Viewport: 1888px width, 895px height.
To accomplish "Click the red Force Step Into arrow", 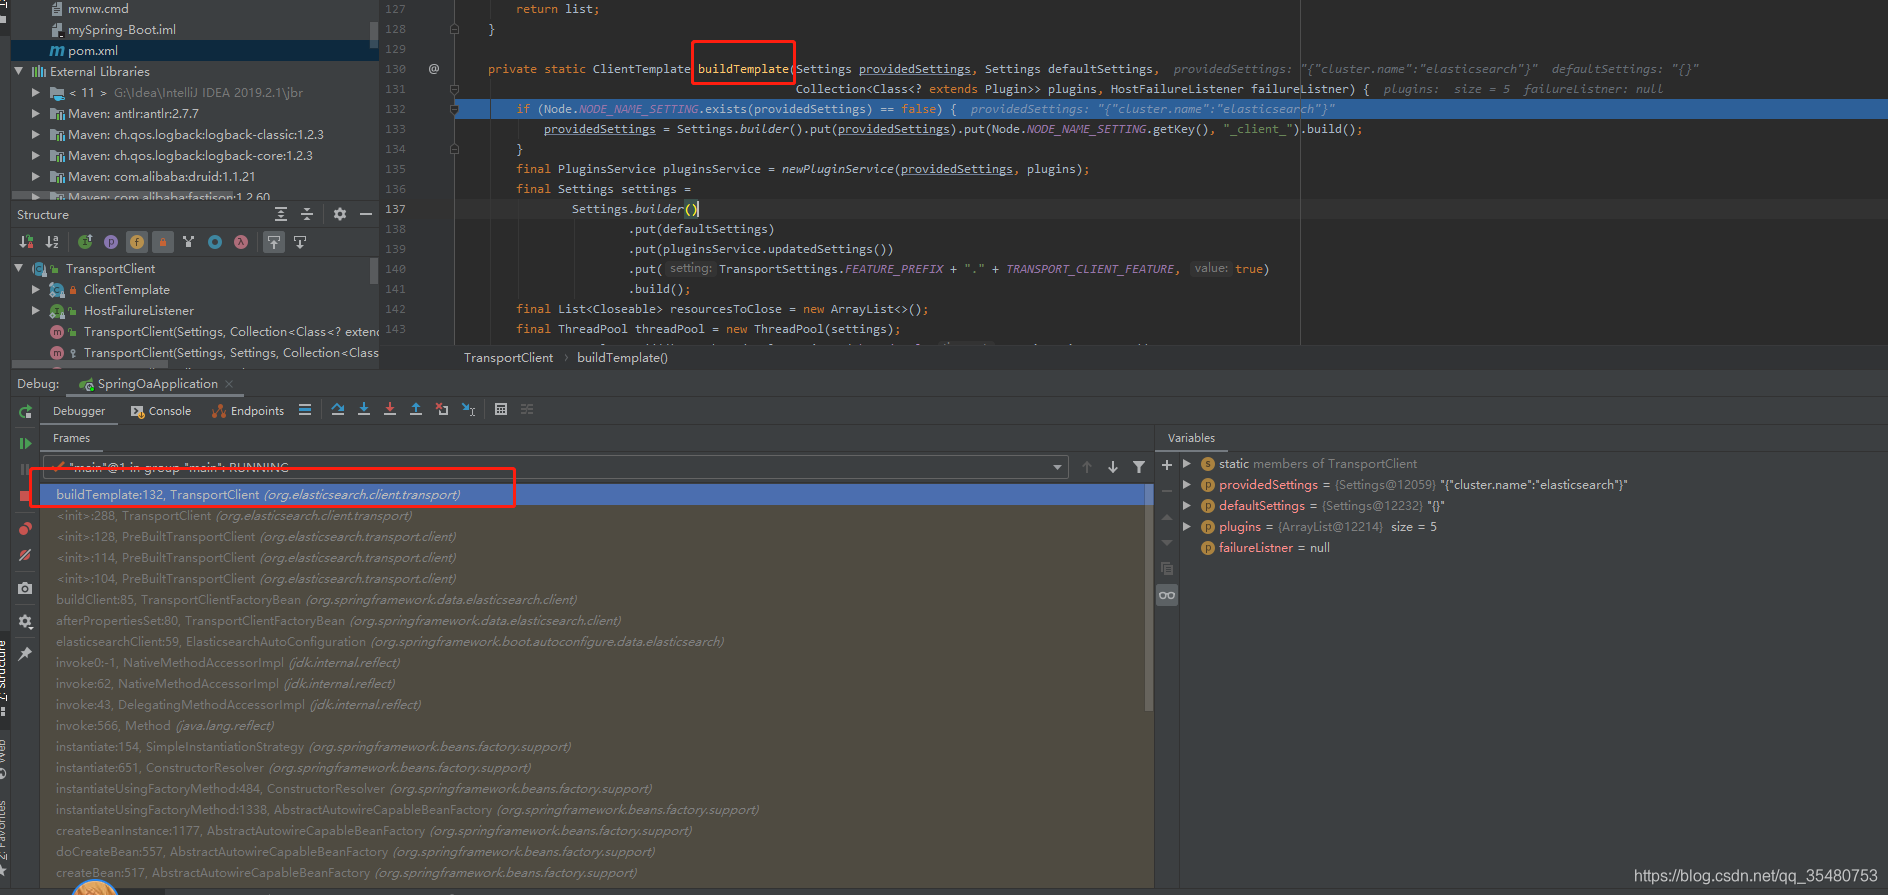I will pos(389,410).
